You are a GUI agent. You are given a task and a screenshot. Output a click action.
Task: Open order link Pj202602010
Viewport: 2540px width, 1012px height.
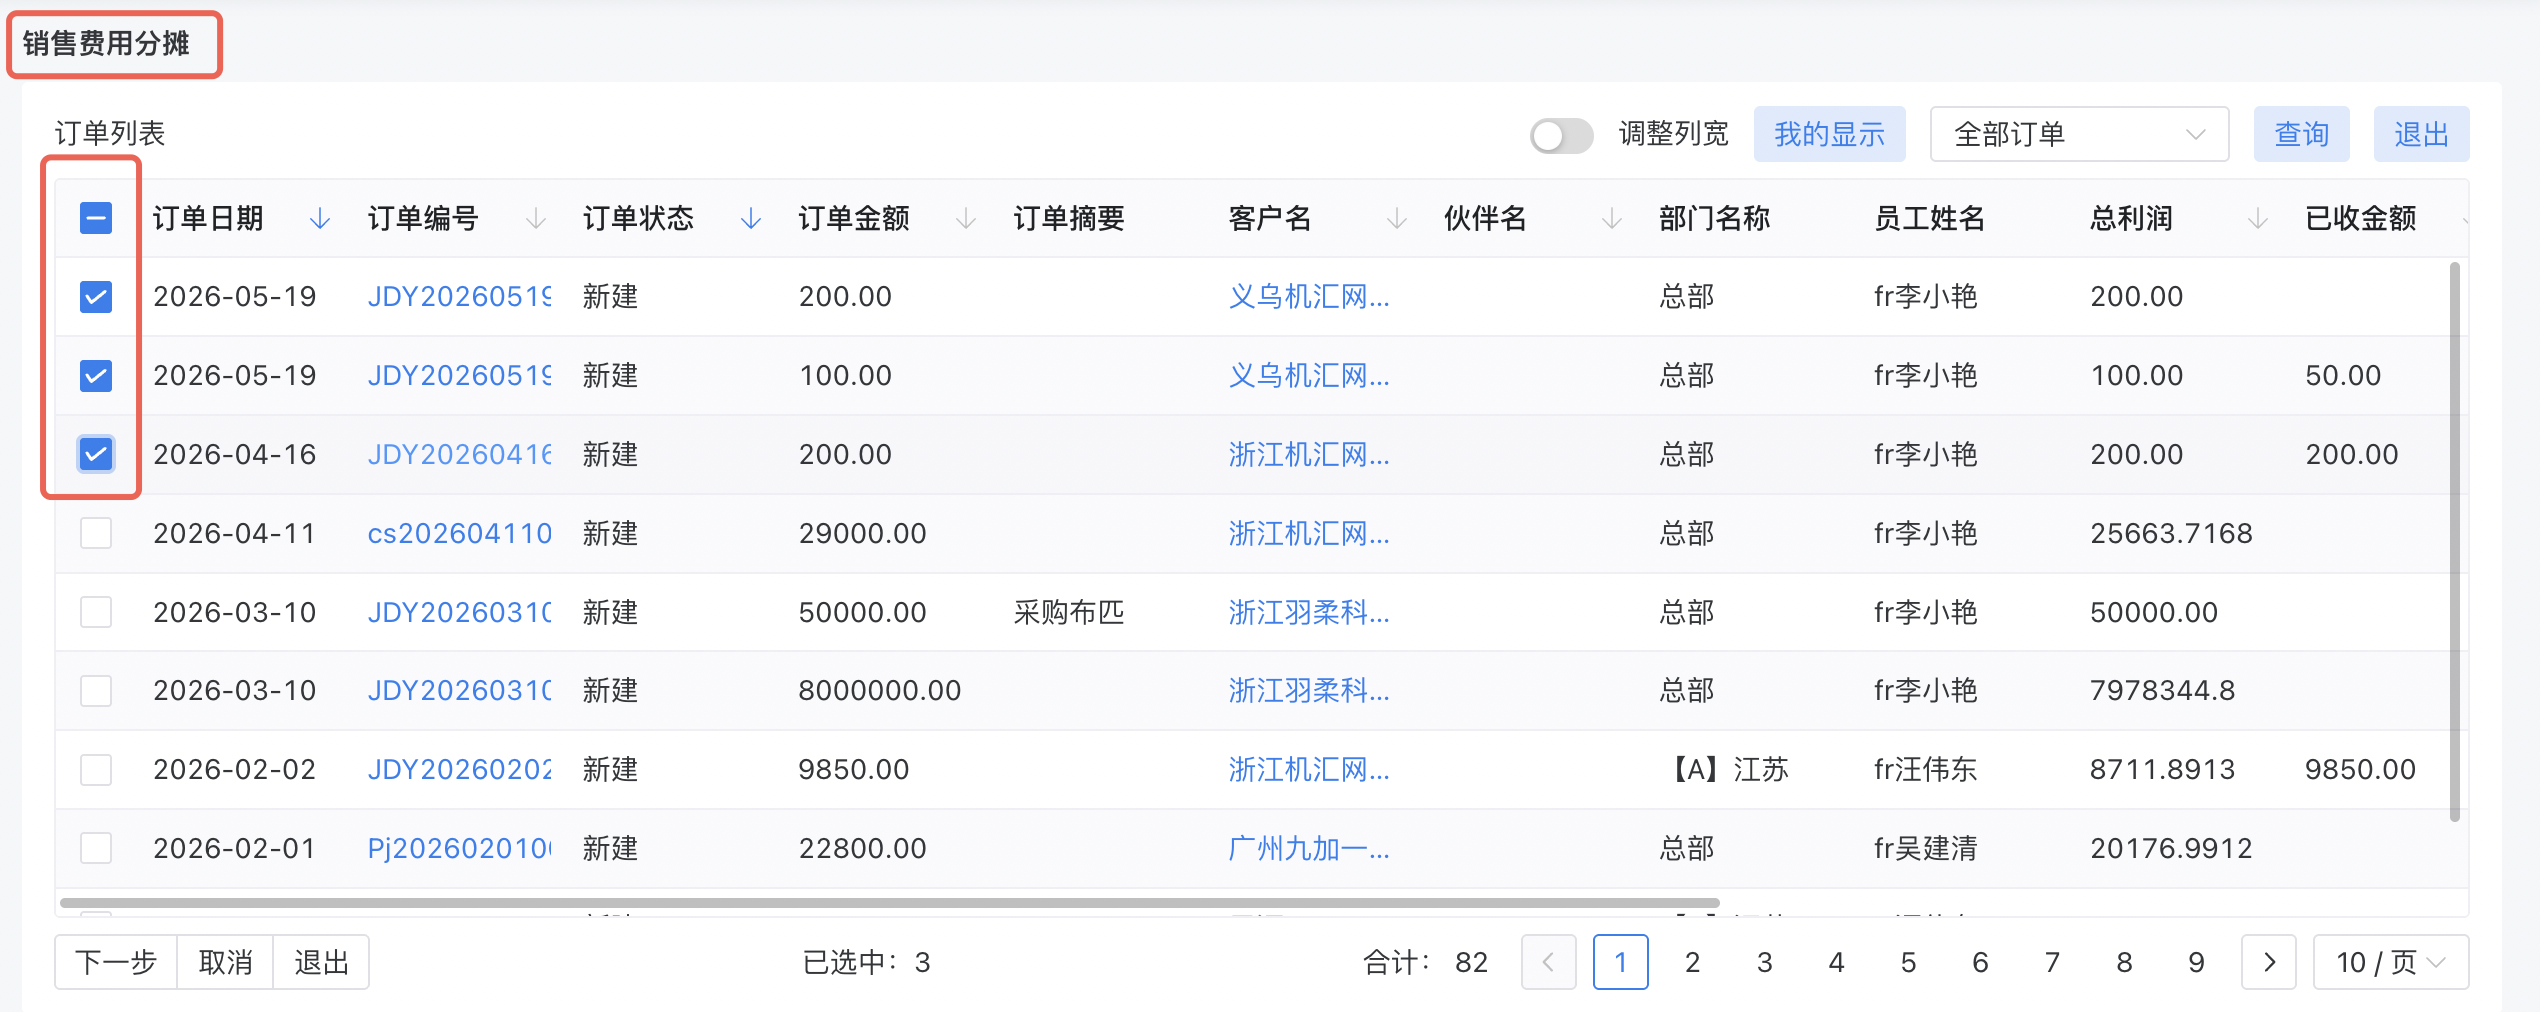tap(459, 848)
